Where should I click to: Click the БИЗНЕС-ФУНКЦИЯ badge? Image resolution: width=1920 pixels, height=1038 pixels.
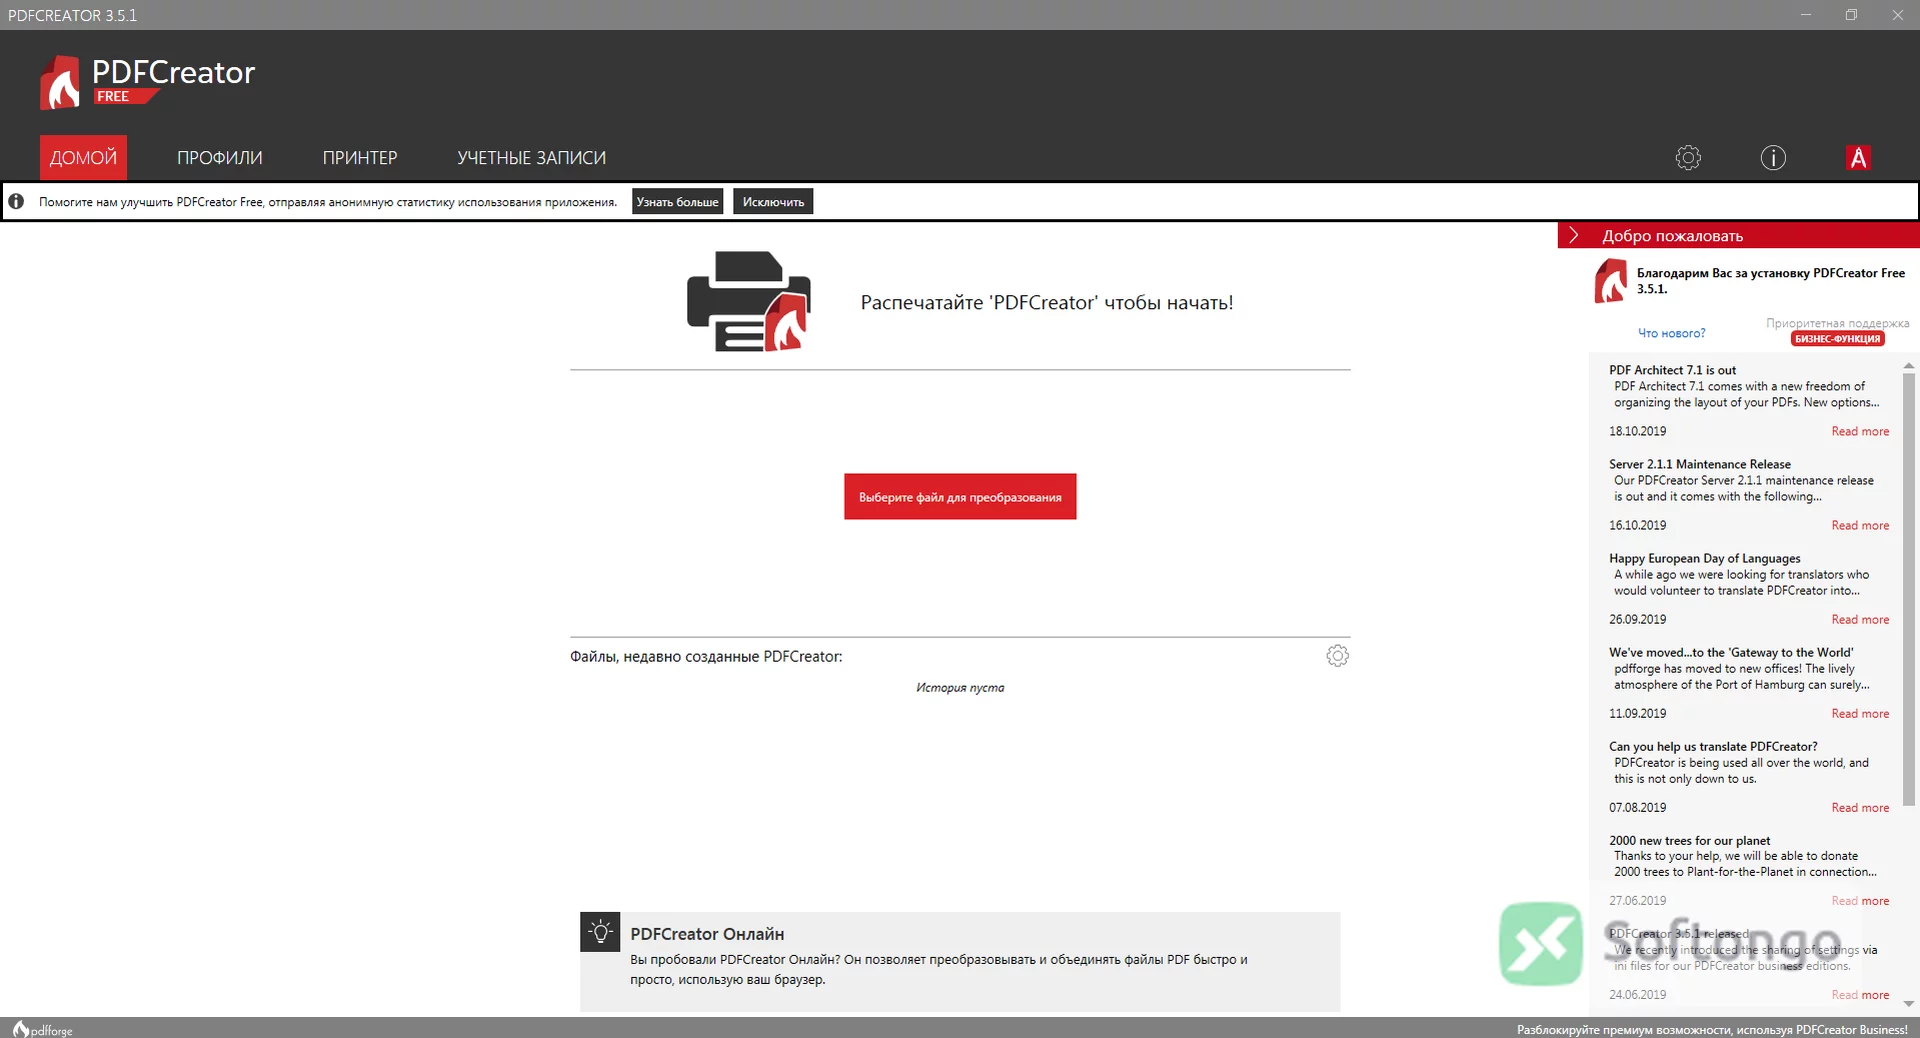tap(1838, 338)
